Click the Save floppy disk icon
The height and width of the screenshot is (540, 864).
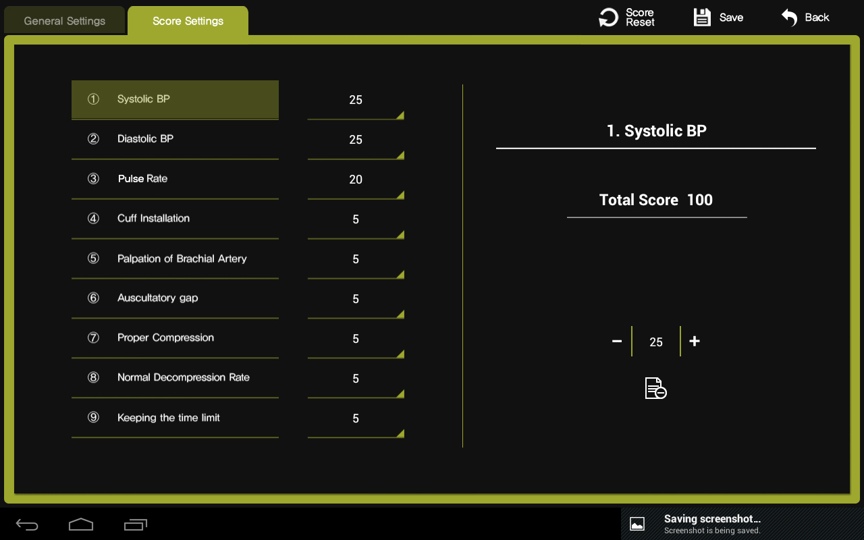tap(702, 17)
